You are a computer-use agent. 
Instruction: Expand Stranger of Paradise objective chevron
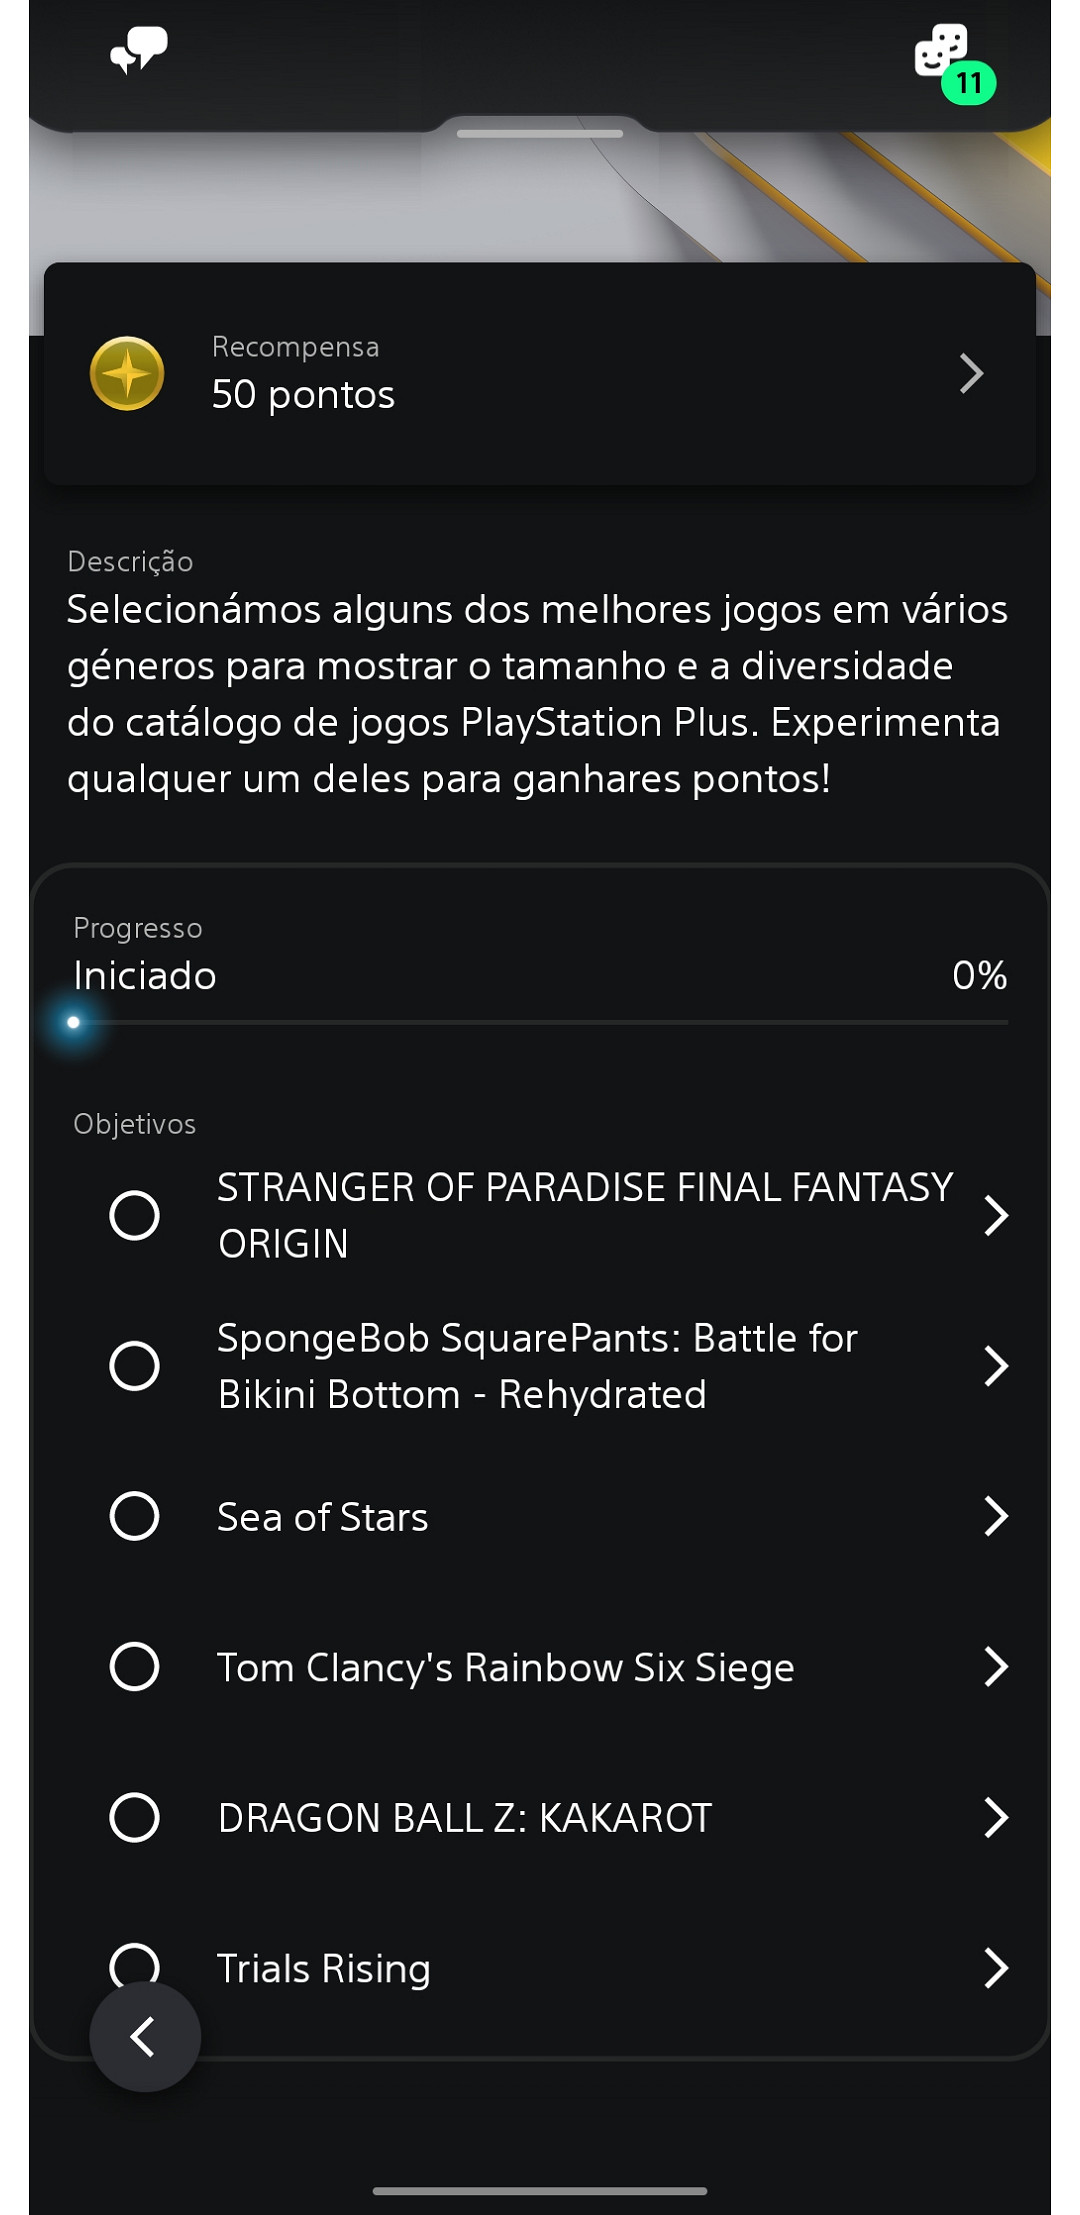995,1215
